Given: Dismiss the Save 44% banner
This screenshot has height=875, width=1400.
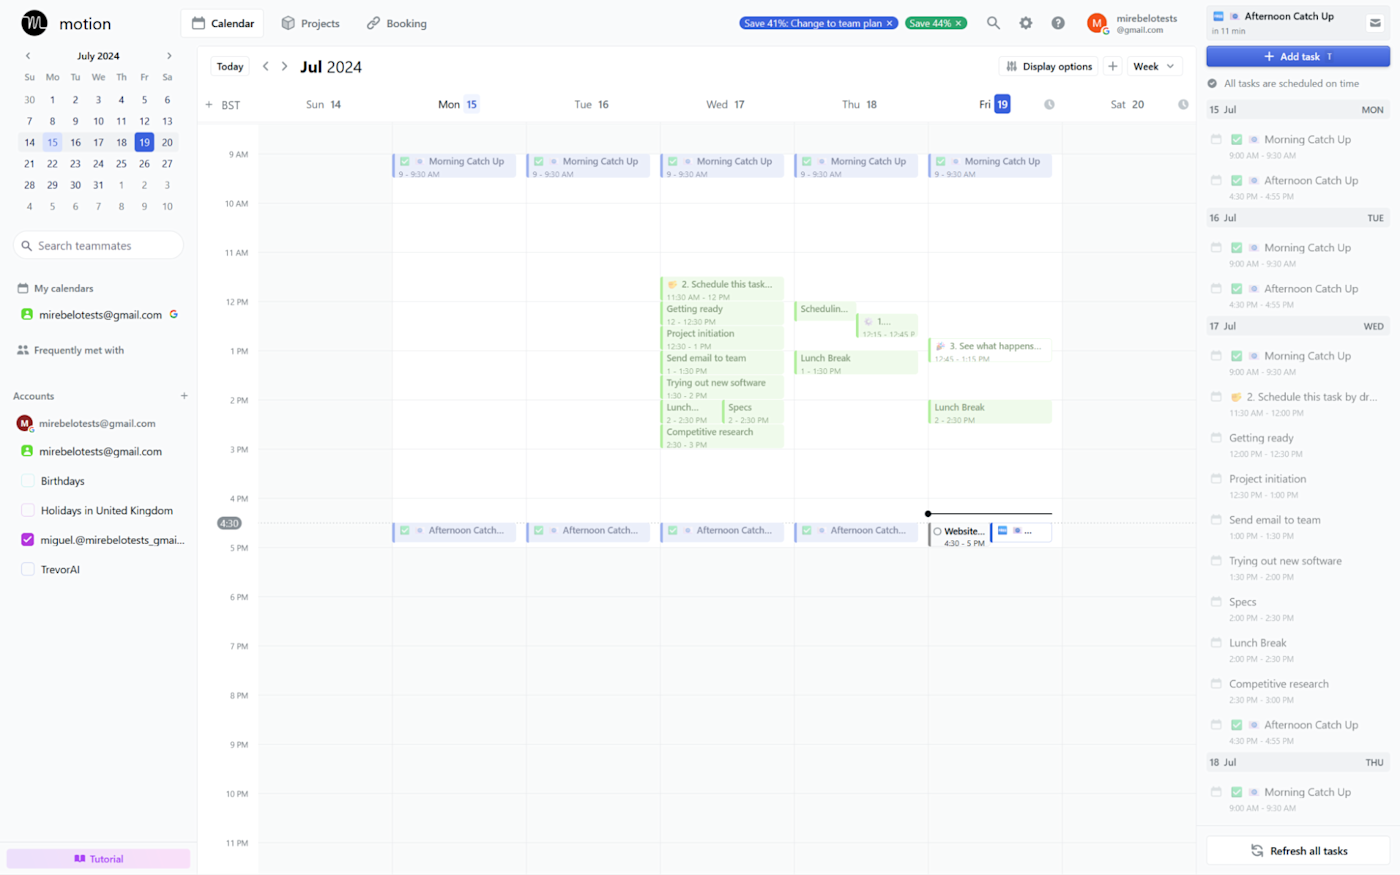Looking at the screenshot, I should [x=958, y=23].
